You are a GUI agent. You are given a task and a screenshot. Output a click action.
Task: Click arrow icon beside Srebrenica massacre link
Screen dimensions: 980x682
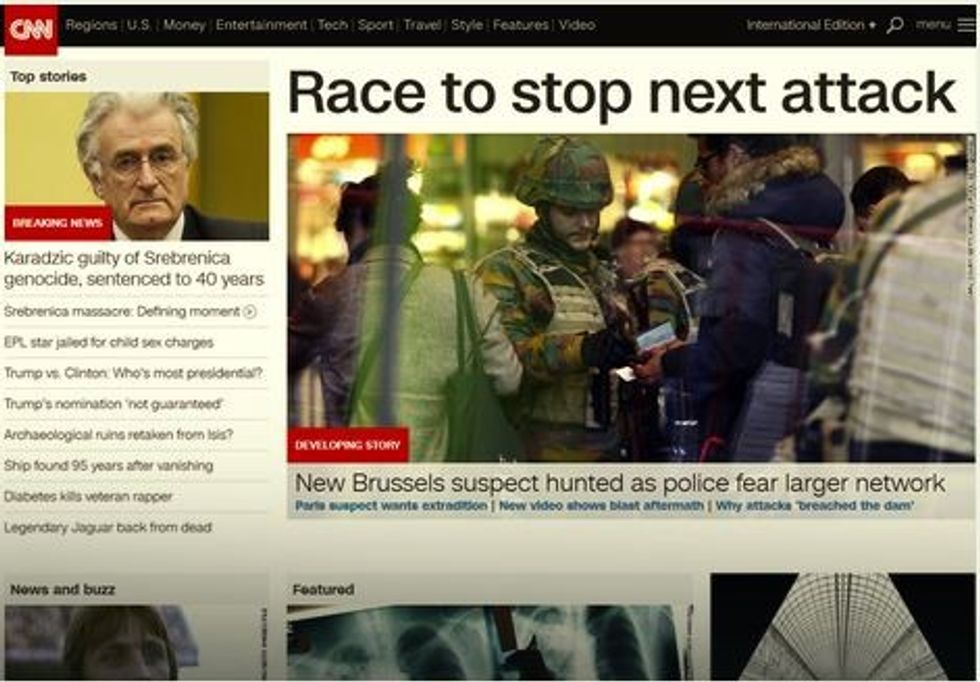point(250,312)
